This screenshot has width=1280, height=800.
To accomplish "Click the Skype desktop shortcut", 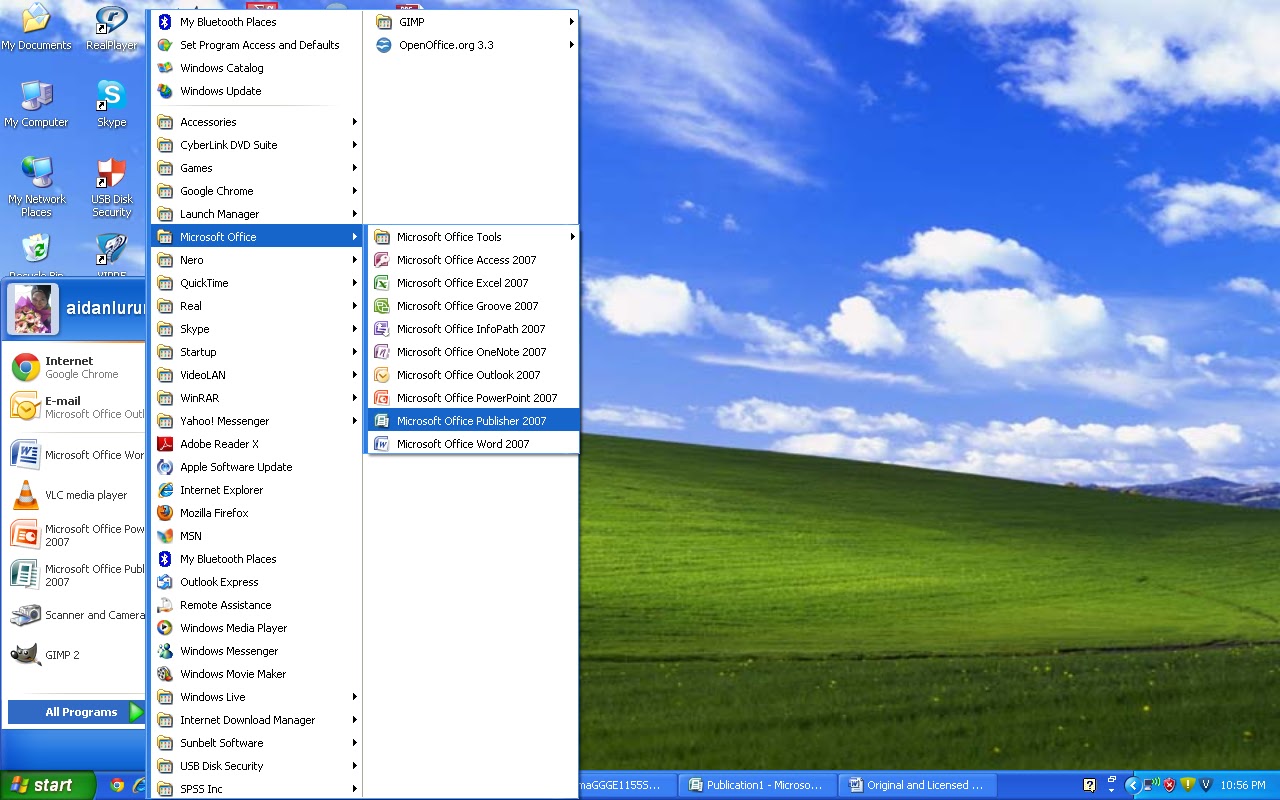I will pyautogui.click(x=112, y=104).
